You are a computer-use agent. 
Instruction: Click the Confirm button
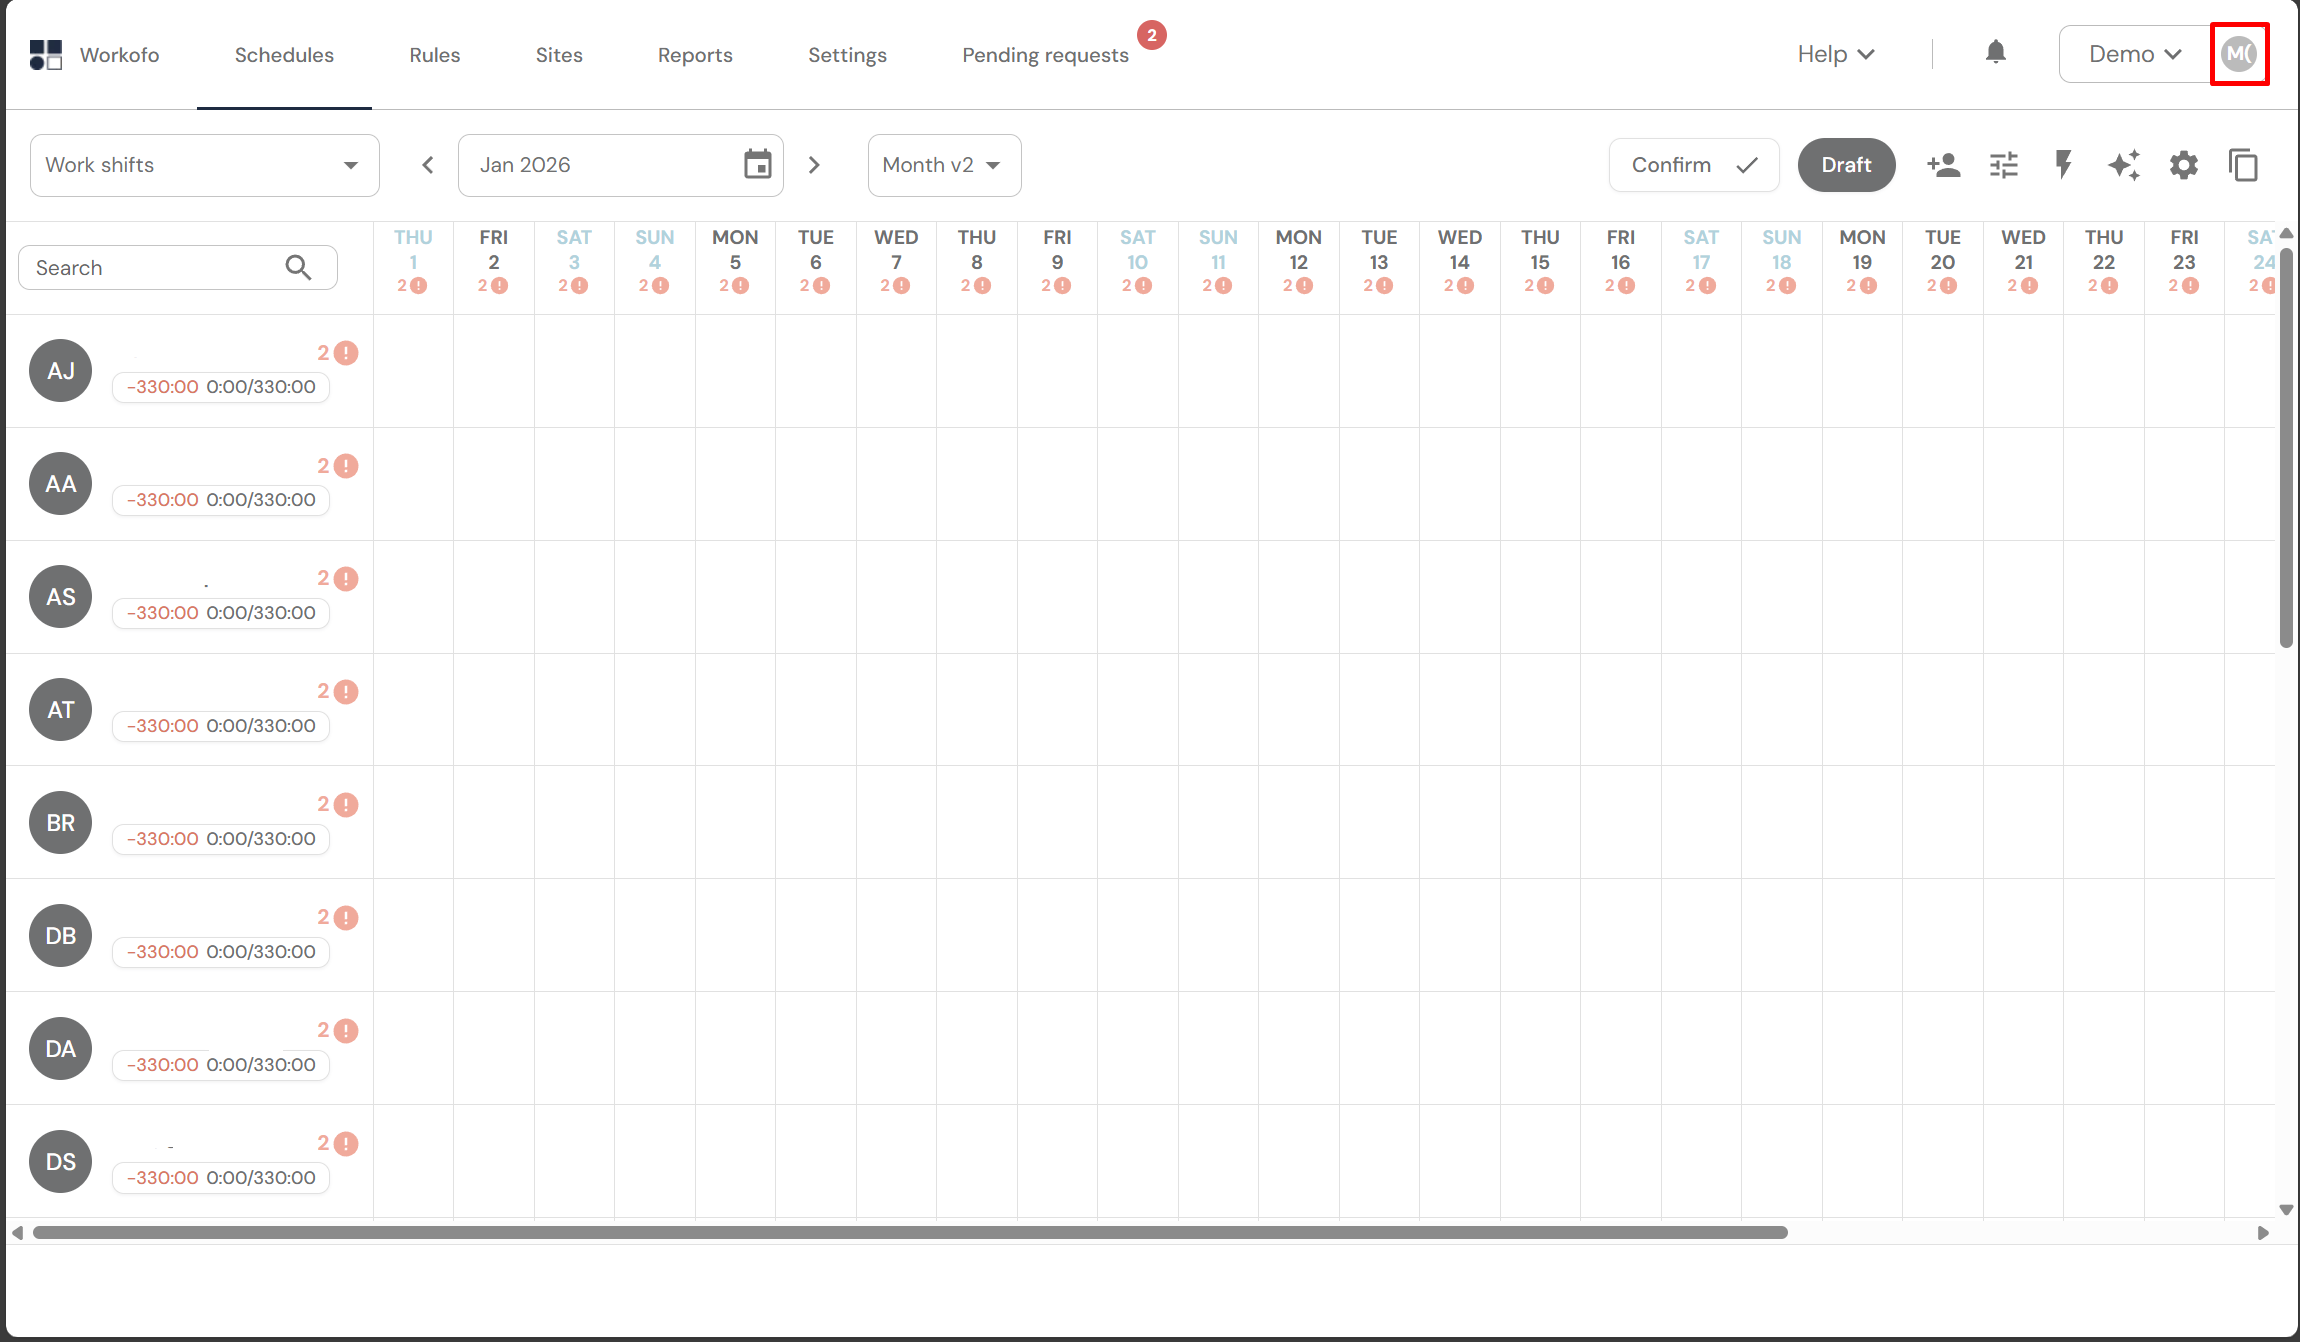[1693, 165]
